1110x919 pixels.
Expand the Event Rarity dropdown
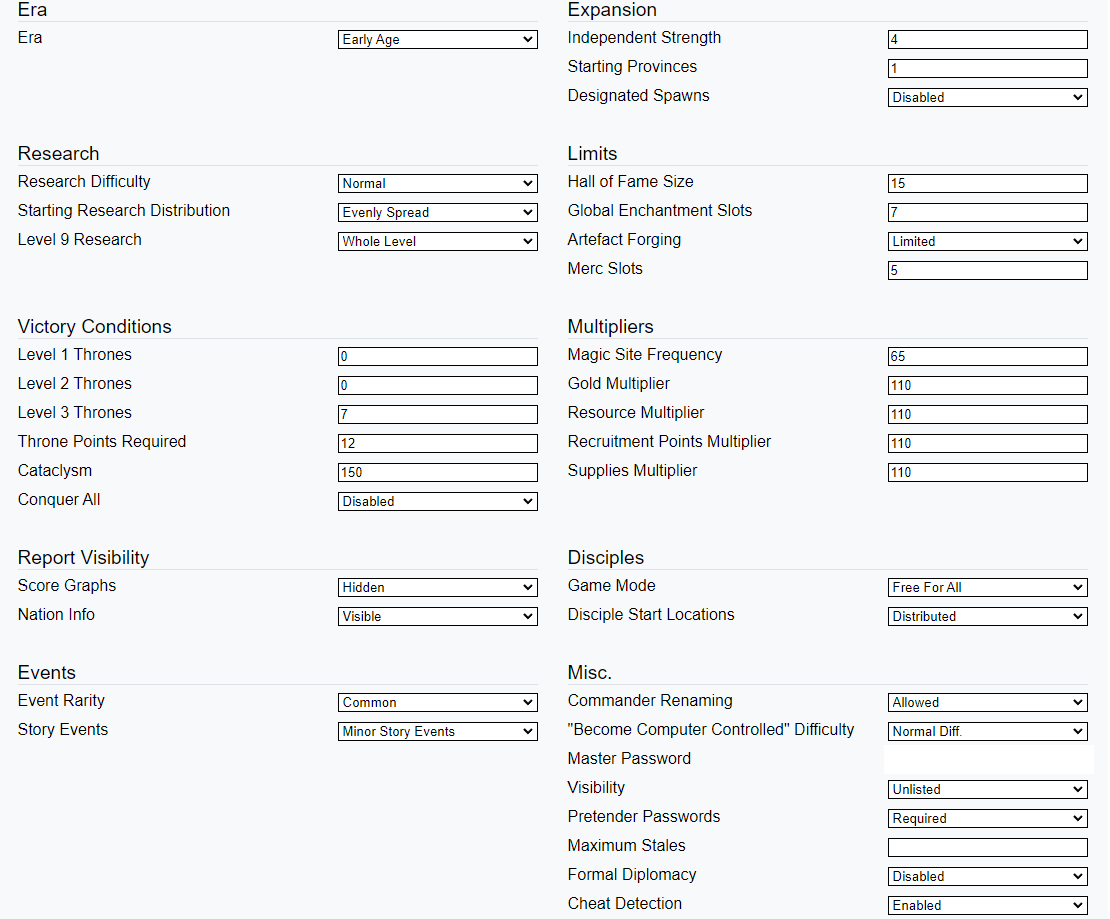437,702
